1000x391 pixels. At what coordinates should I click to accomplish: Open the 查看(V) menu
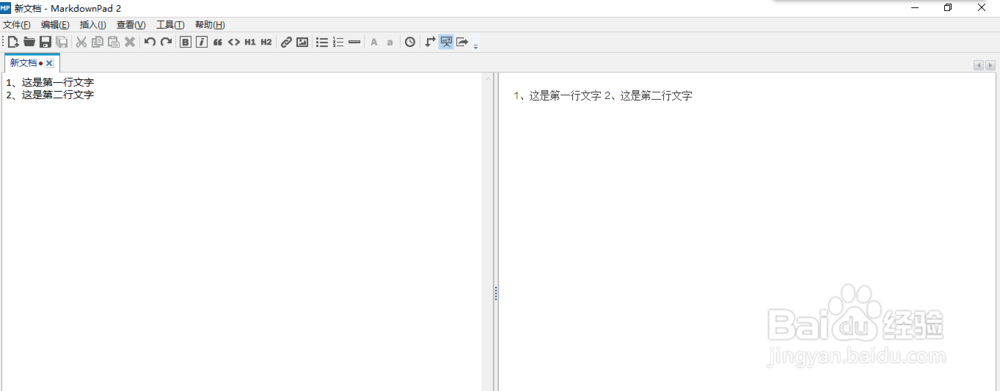click(131, 25)
